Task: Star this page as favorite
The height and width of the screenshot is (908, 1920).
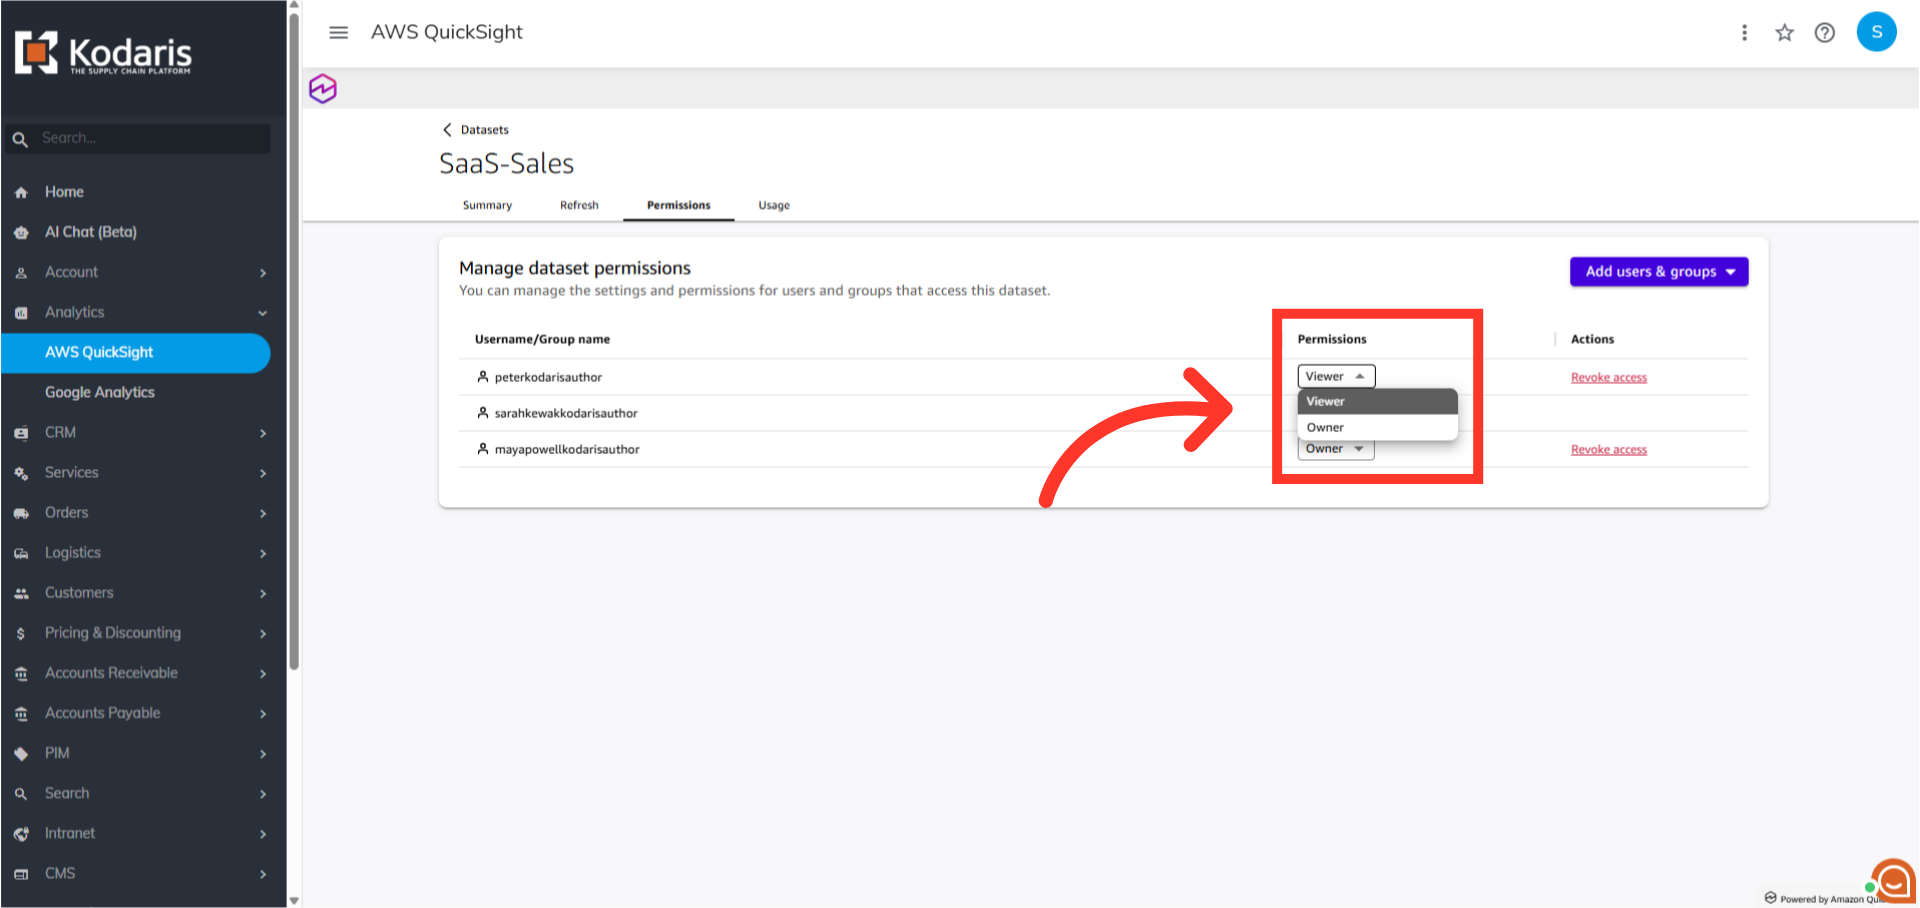Action: tap(1784, 33)
